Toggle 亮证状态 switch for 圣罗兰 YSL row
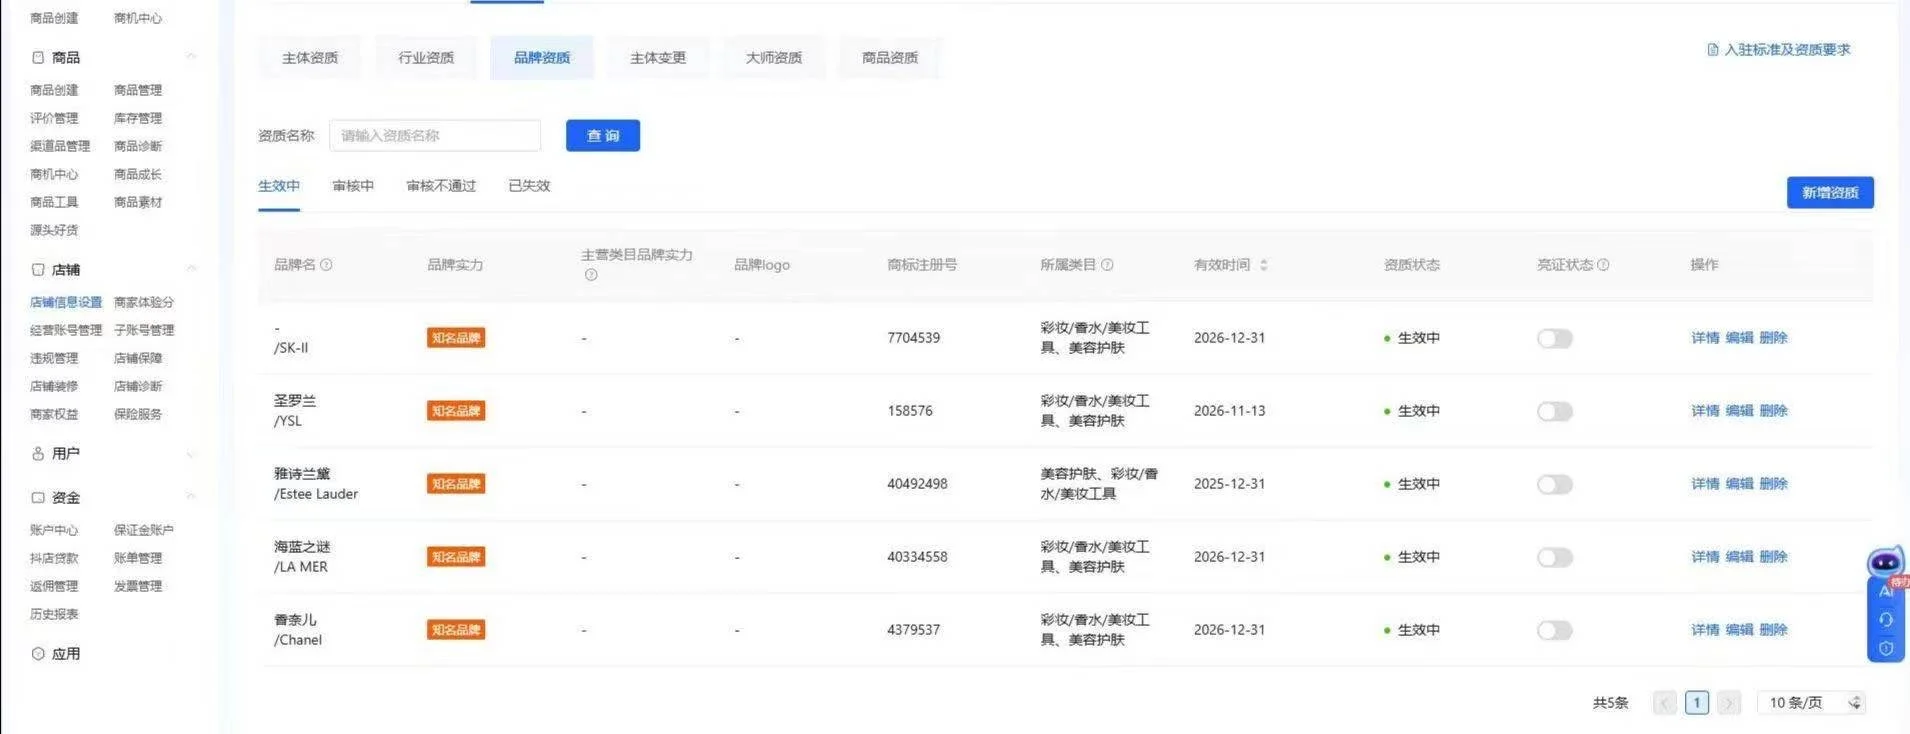Image resolution: width=1910 pixels, height=734 pixels. point(1555,411)
